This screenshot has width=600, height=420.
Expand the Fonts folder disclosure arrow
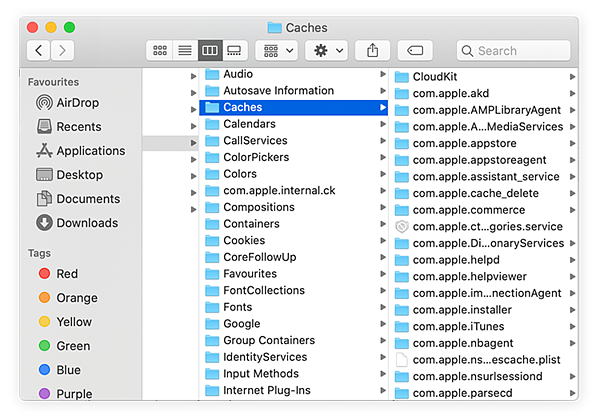click(383, 307)
